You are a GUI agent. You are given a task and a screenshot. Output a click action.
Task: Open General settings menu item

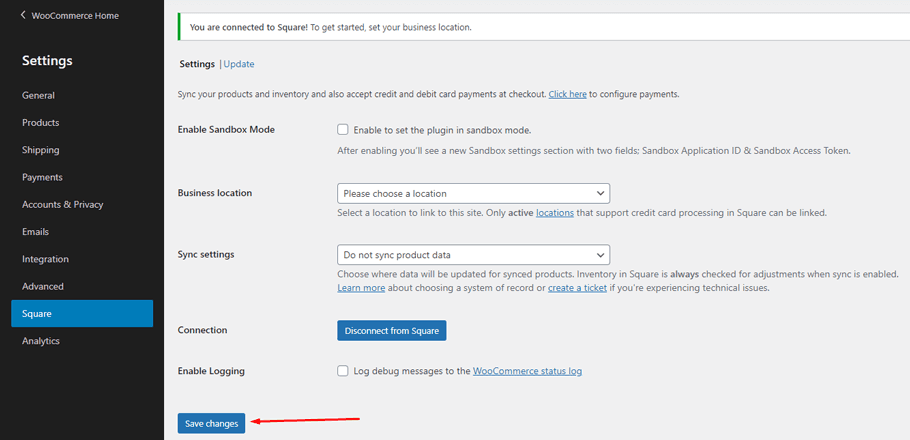38,95
